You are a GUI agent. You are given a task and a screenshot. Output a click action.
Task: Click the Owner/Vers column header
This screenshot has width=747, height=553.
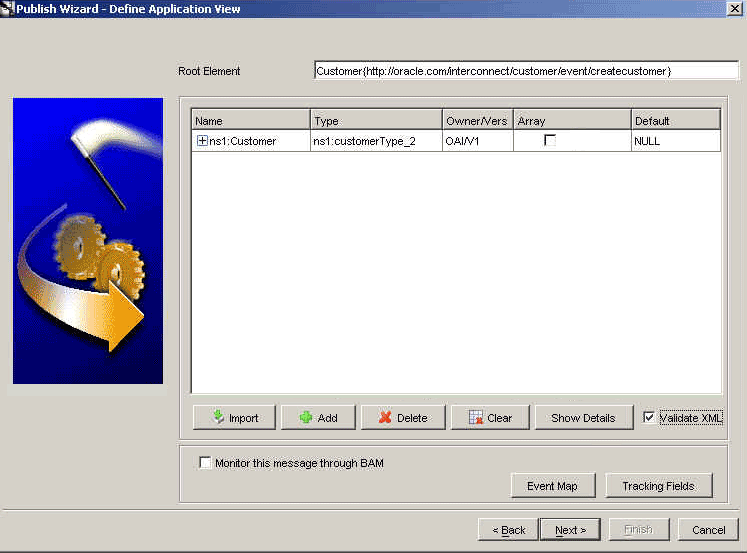pyautogui.click(x=477, y=121)
